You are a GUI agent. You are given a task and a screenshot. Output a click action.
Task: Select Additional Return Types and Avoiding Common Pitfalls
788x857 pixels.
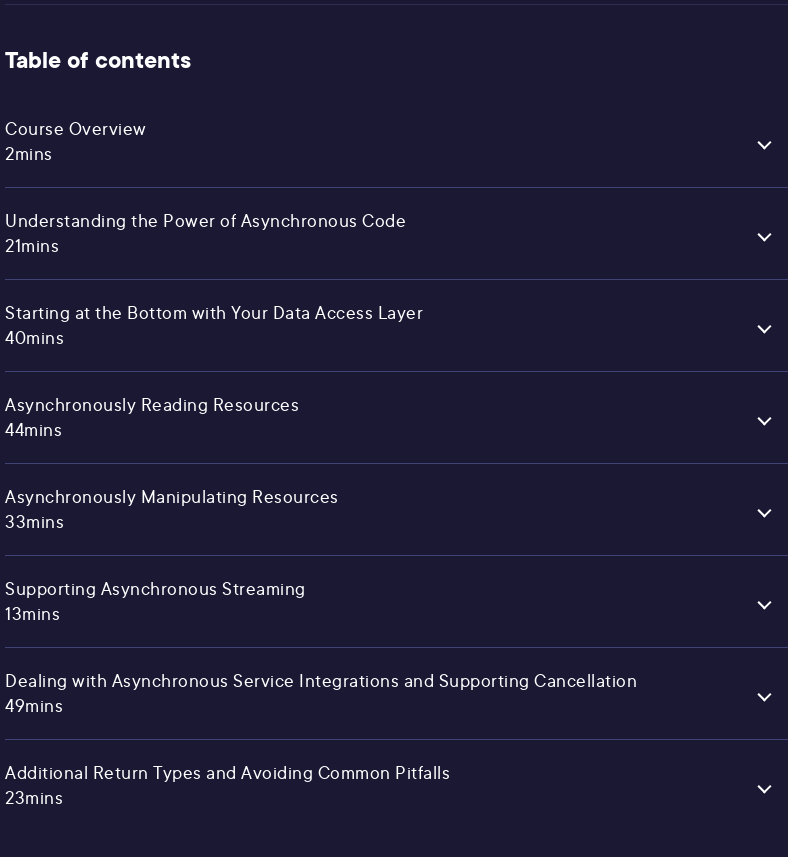tap(227, 773)
